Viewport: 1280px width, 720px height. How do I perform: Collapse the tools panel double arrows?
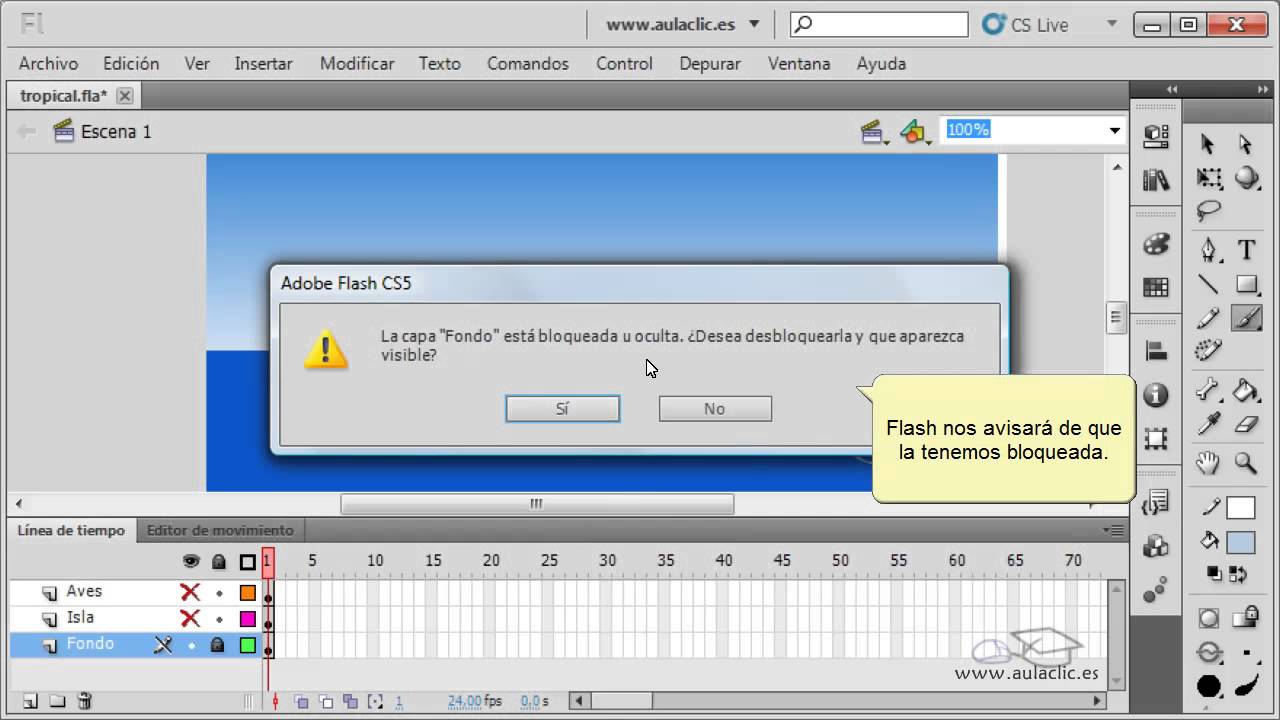coord(1263,89)
